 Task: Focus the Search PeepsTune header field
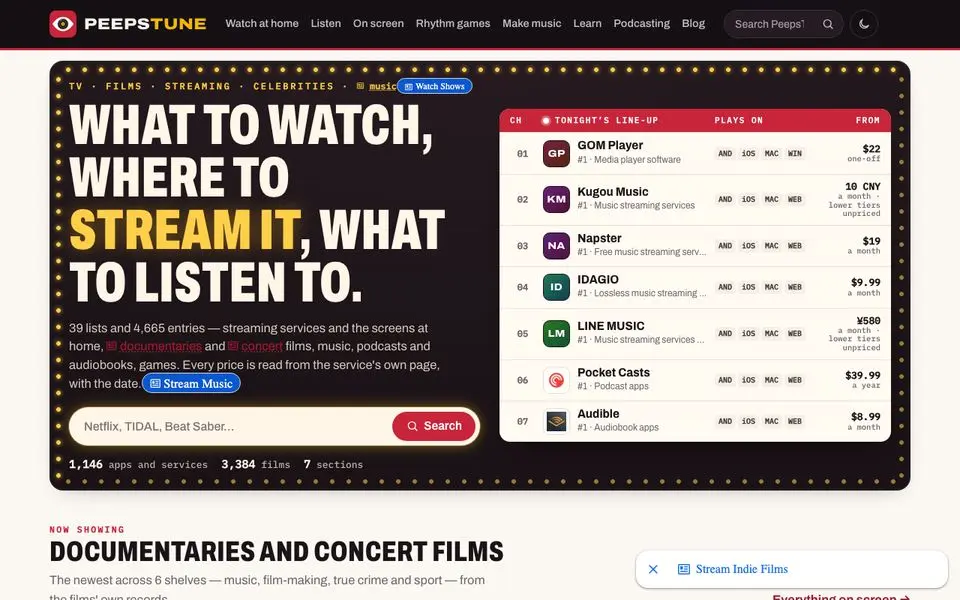coord(770,24)
